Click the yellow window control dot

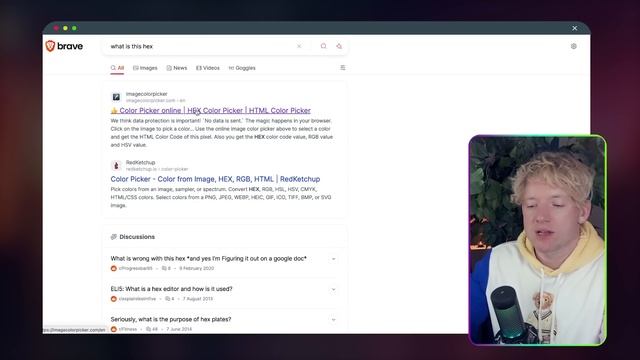[x=65, y=28]
